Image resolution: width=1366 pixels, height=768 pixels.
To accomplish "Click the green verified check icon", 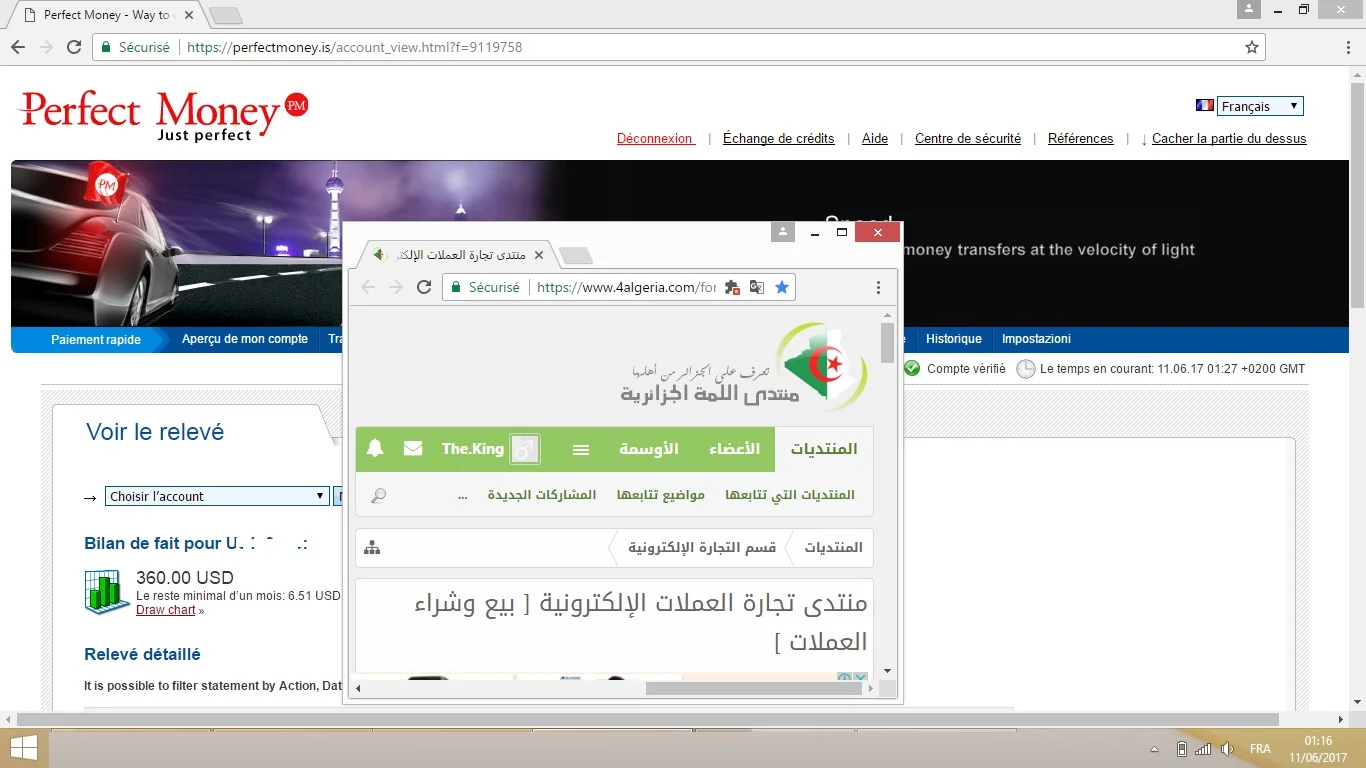I will [912, 369].
